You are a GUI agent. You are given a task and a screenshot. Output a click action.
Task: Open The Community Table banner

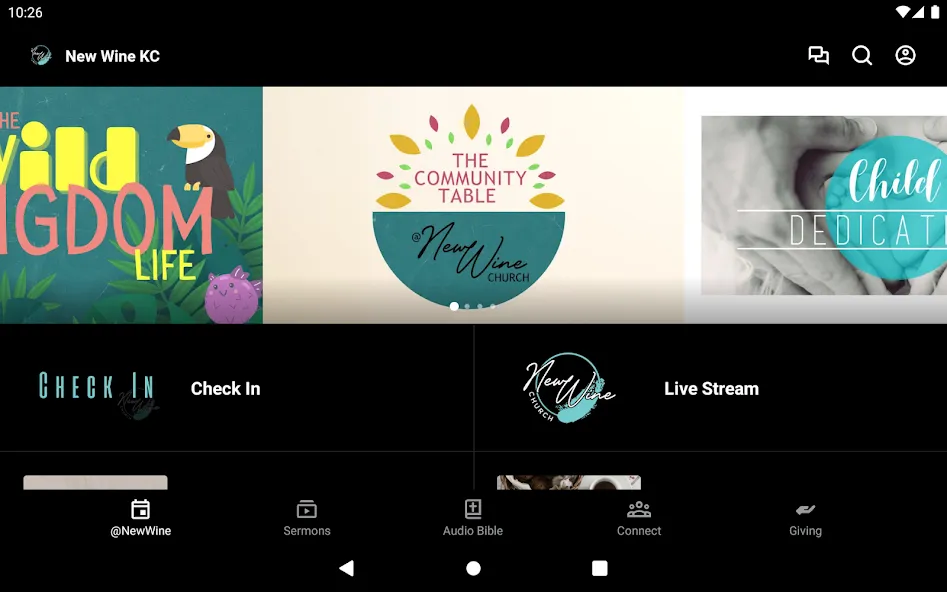tap(474, 205)
